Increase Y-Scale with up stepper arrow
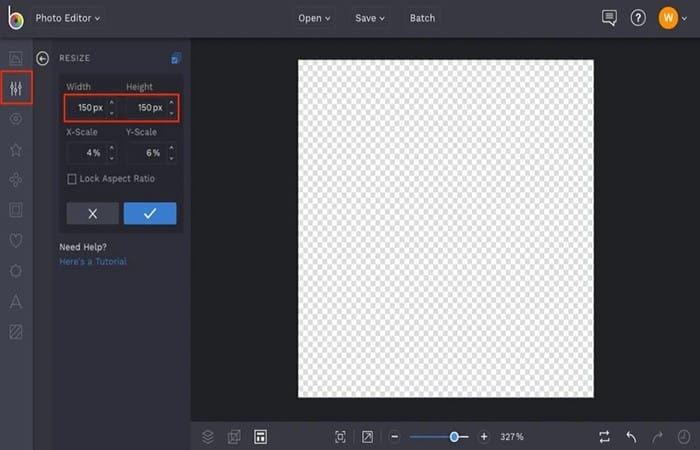 [171, 148]
